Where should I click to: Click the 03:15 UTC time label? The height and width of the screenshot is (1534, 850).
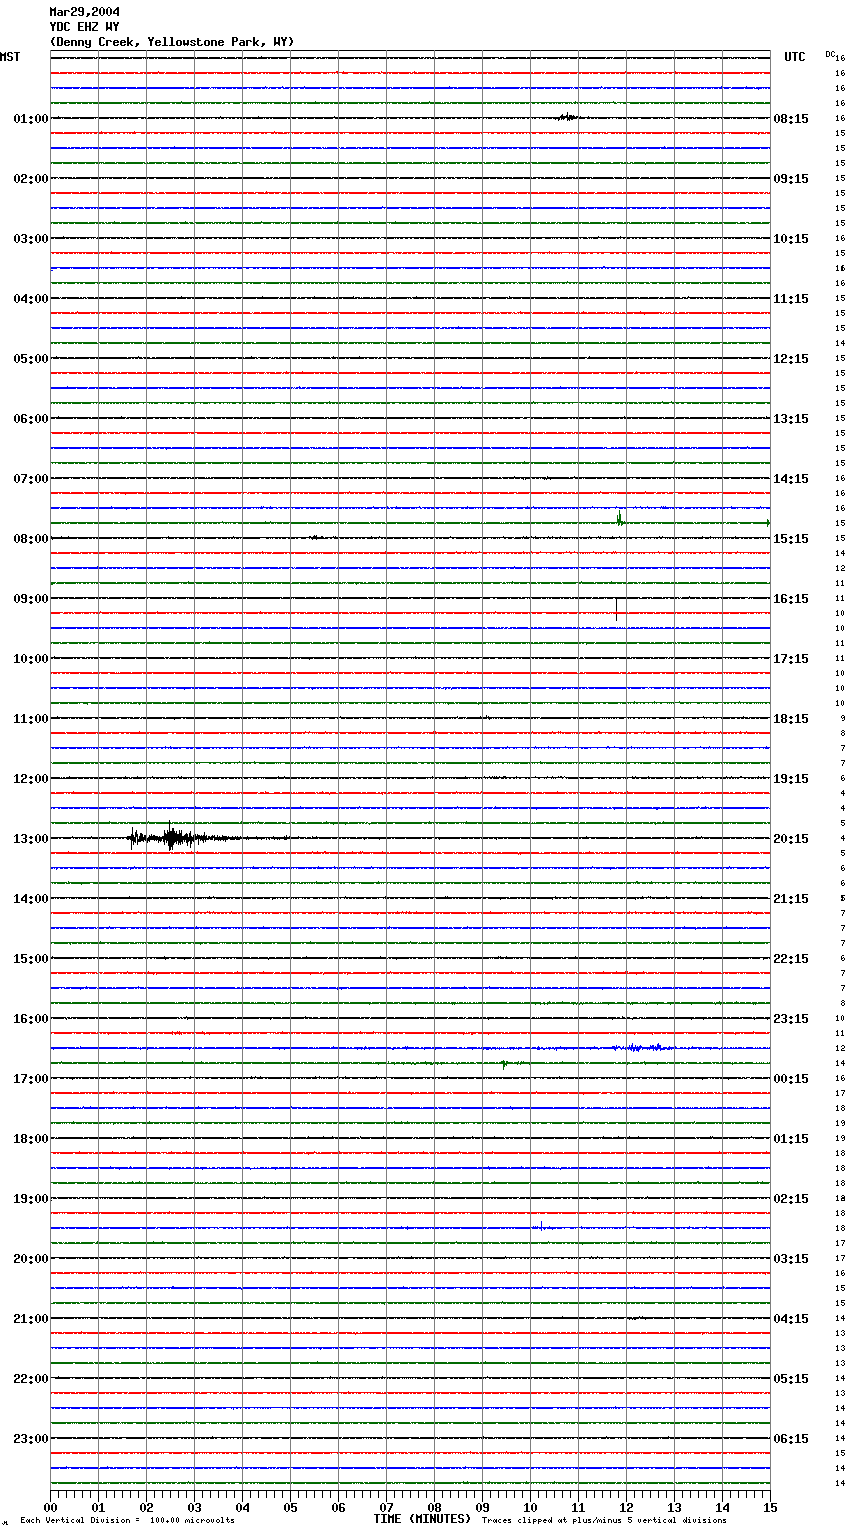(x=791, y=1259)
